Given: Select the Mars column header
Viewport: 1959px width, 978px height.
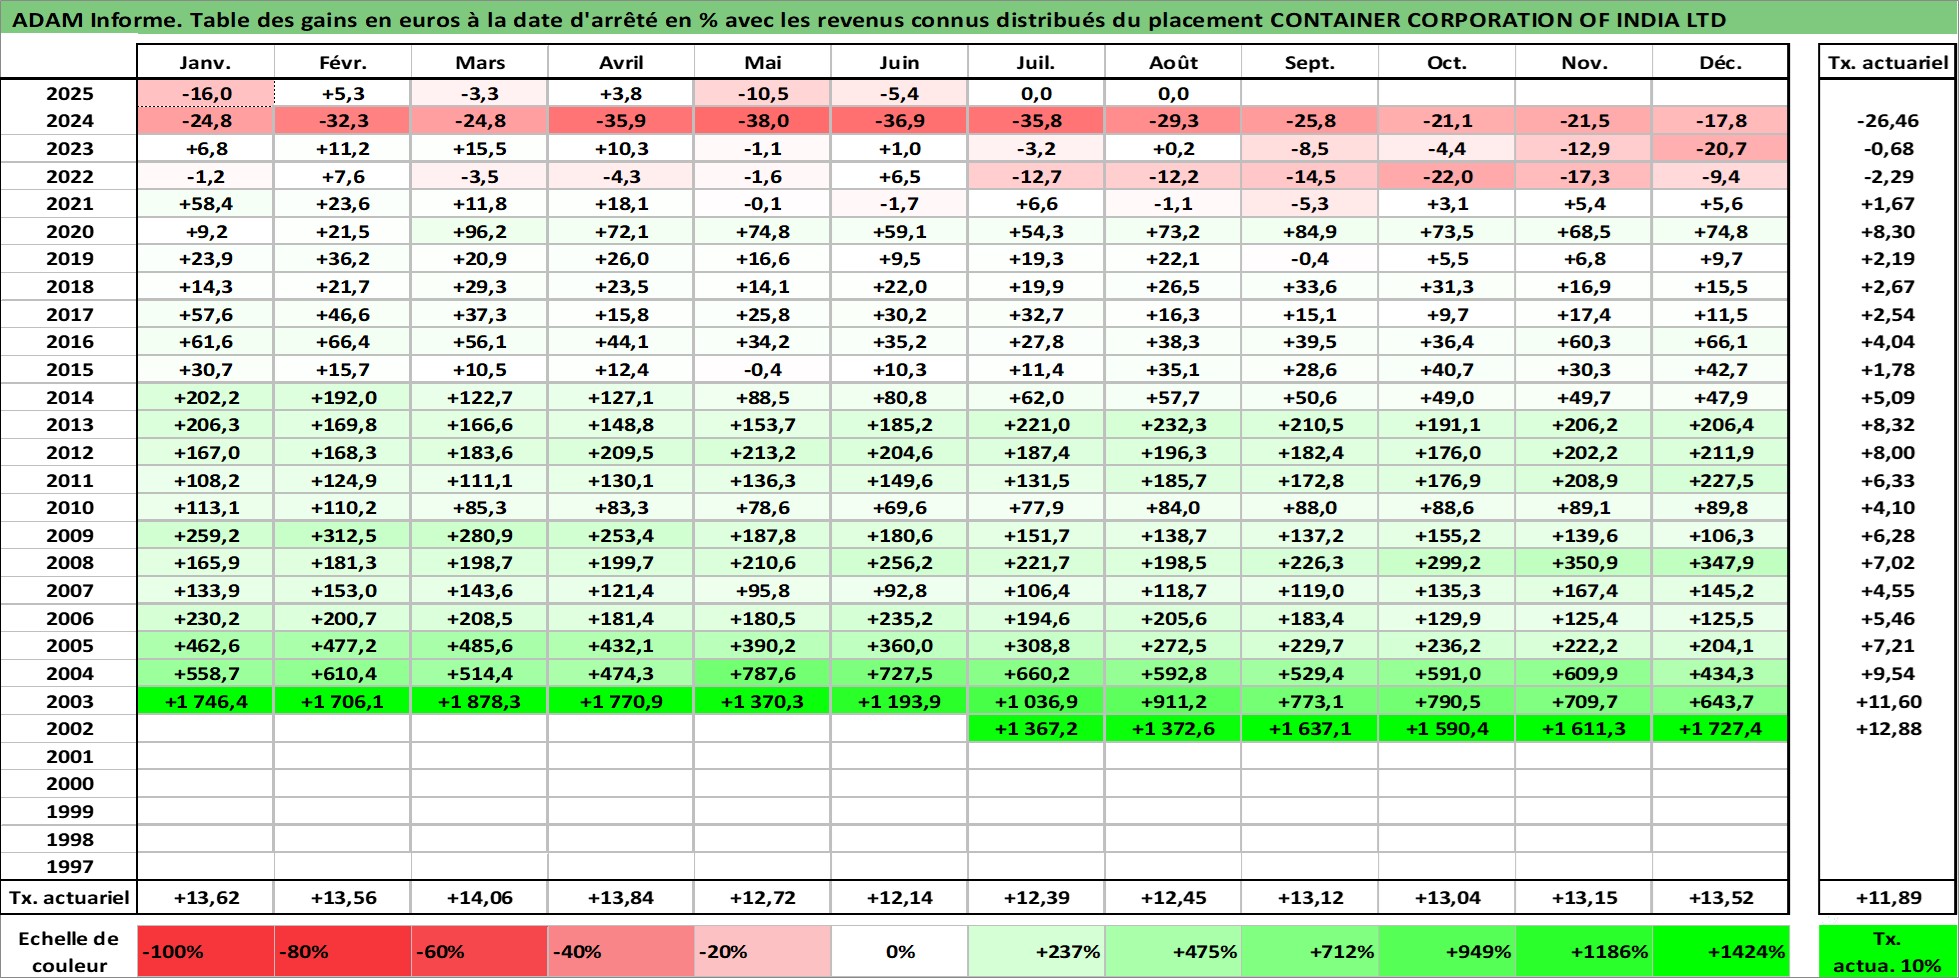Looking at the screenshot, I should pos(479,62).
